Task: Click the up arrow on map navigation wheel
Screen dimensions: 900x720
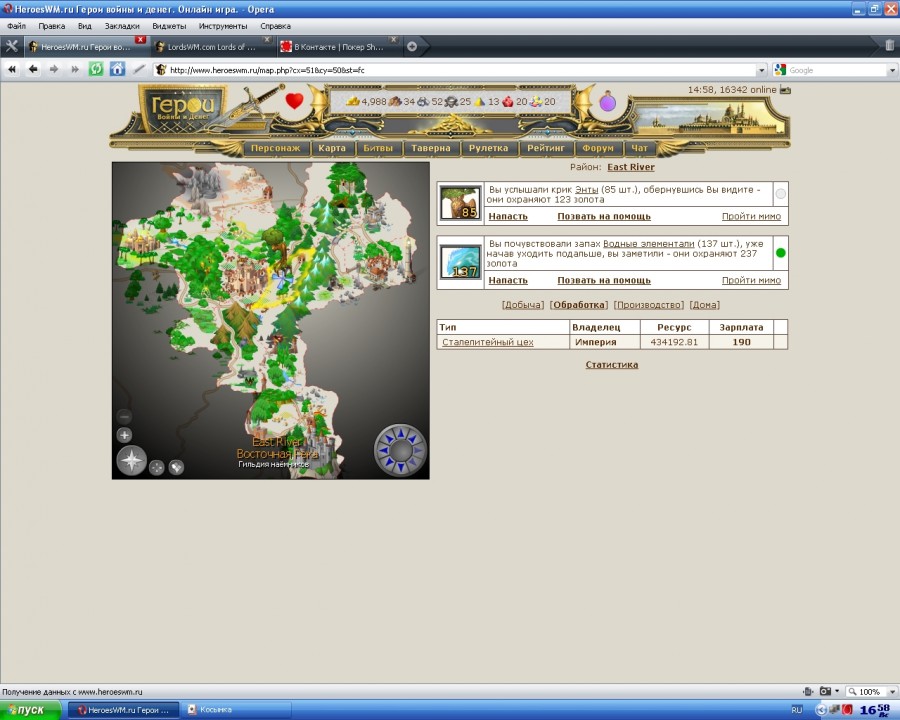Action: point(401,432)
